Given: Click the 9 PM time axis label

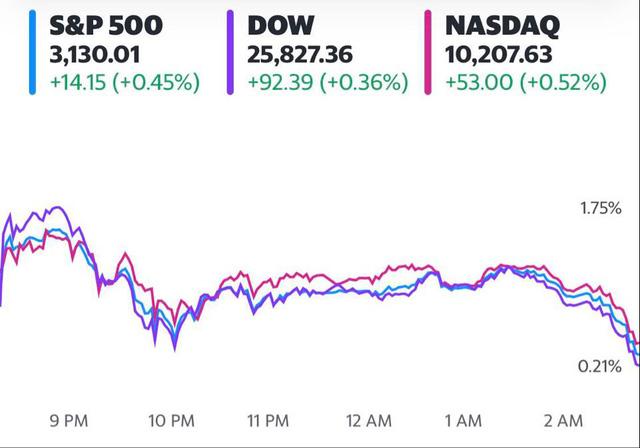Looking at the screenshot, I should (69, 421).
